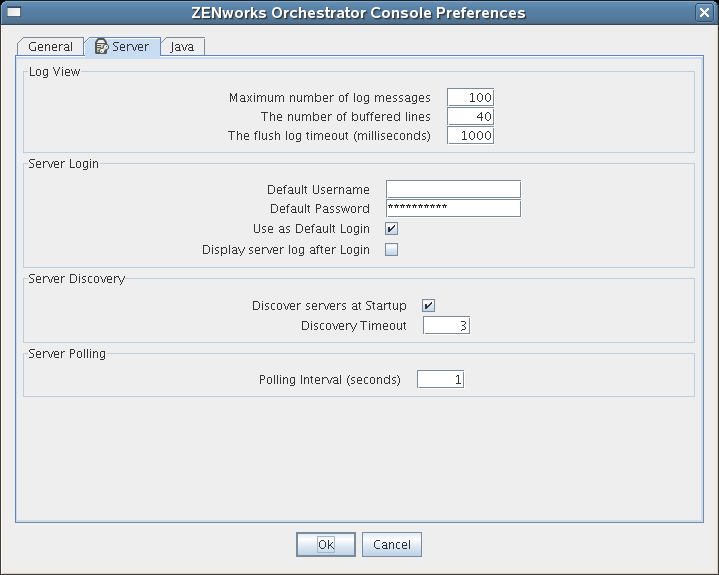Focus the Default Password field
The height and width of the screenshot is (575, 719).
[453, 209]
